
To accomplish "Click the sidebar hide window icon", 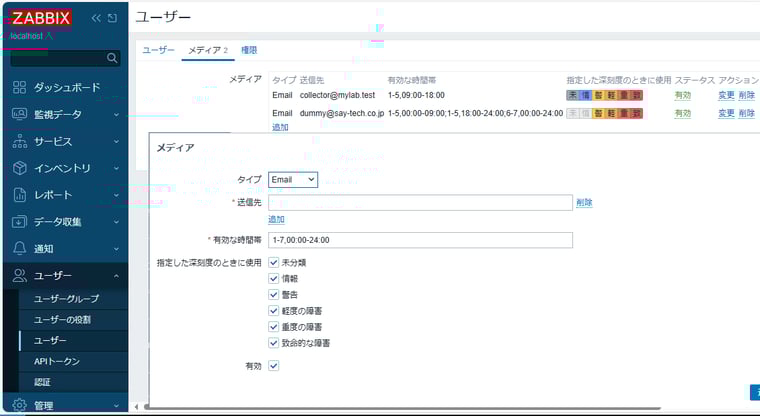I will point(112,18).
